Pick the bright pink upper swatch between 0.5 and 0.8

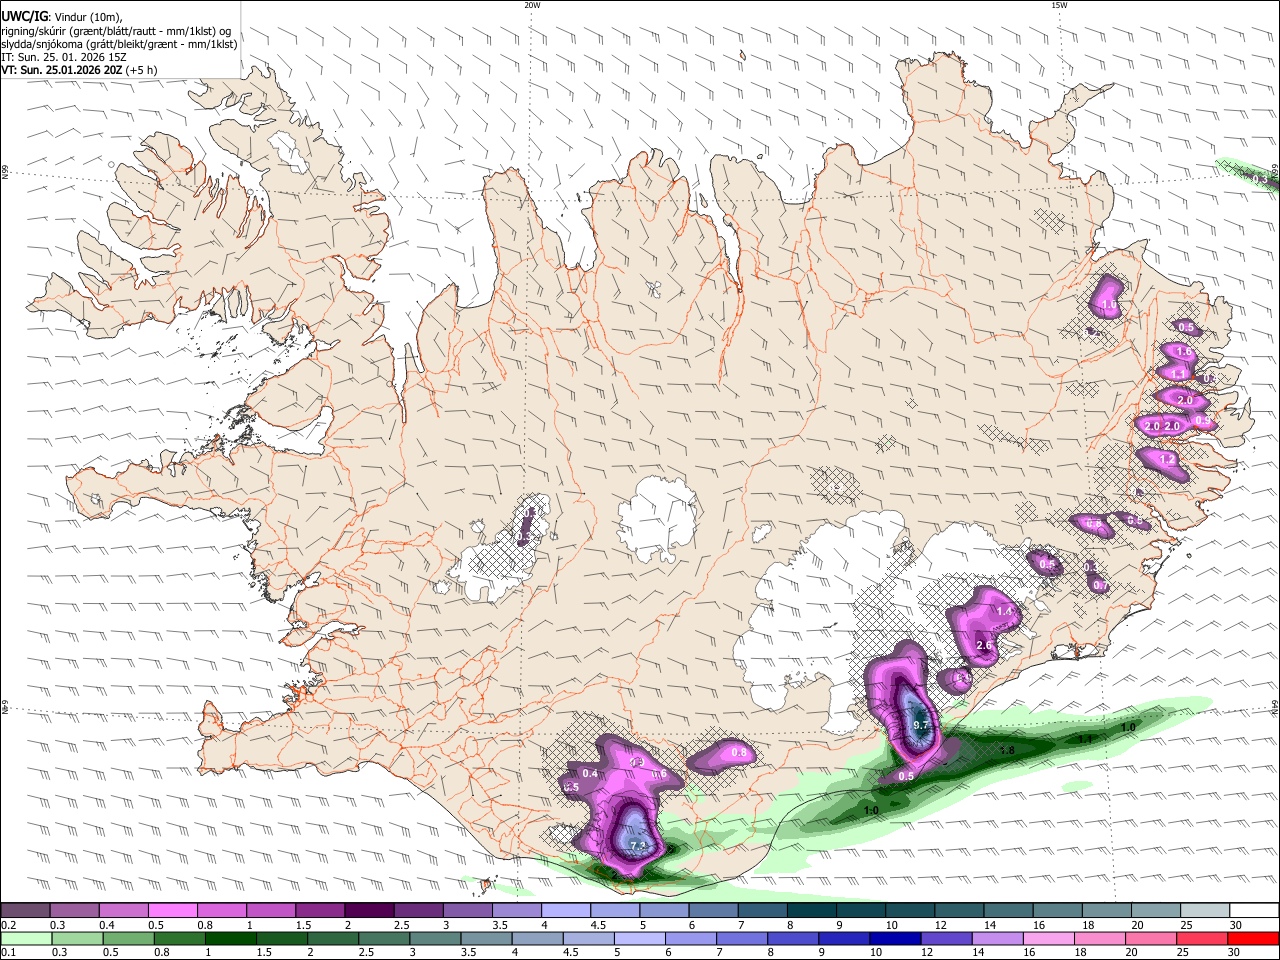pos(173,911)
